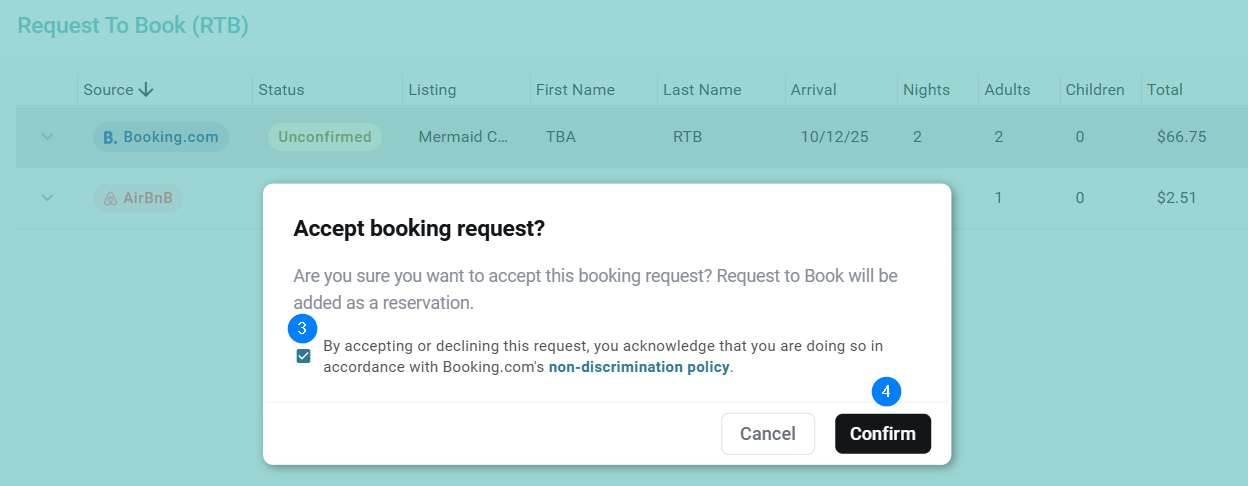The width and height of the screenshot is (1248, 486).
Task: Click the Total column header
Action: click(x=1164, y=90)
